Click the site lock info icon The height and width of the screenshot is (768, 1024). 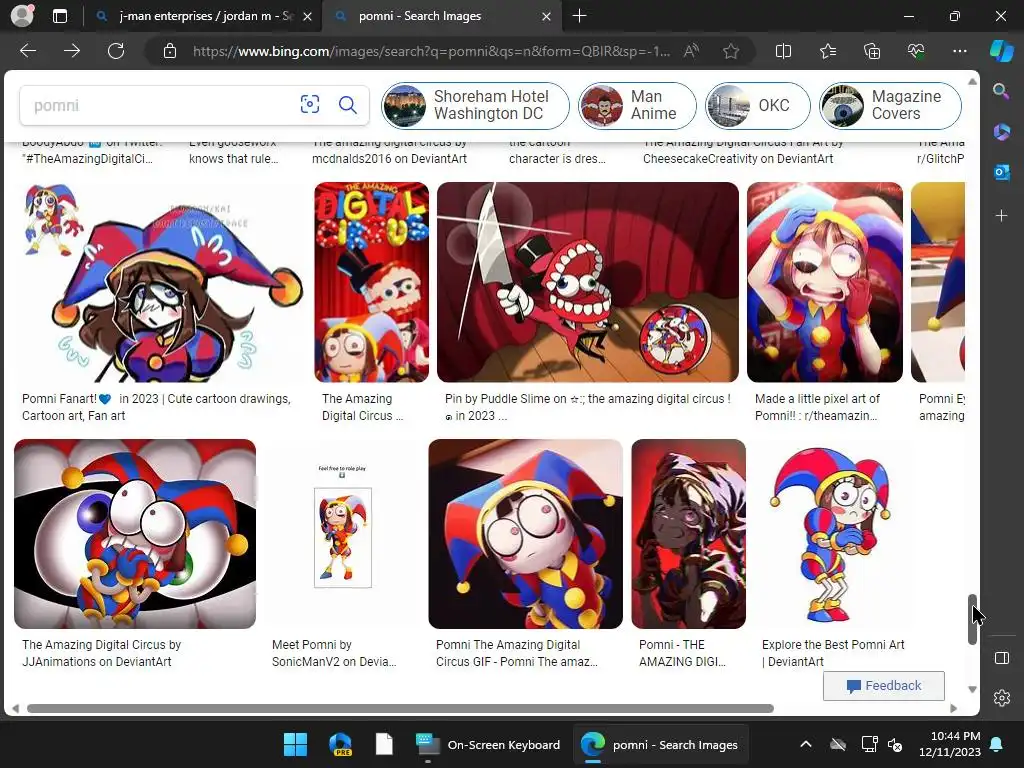[x=170, y=51]
